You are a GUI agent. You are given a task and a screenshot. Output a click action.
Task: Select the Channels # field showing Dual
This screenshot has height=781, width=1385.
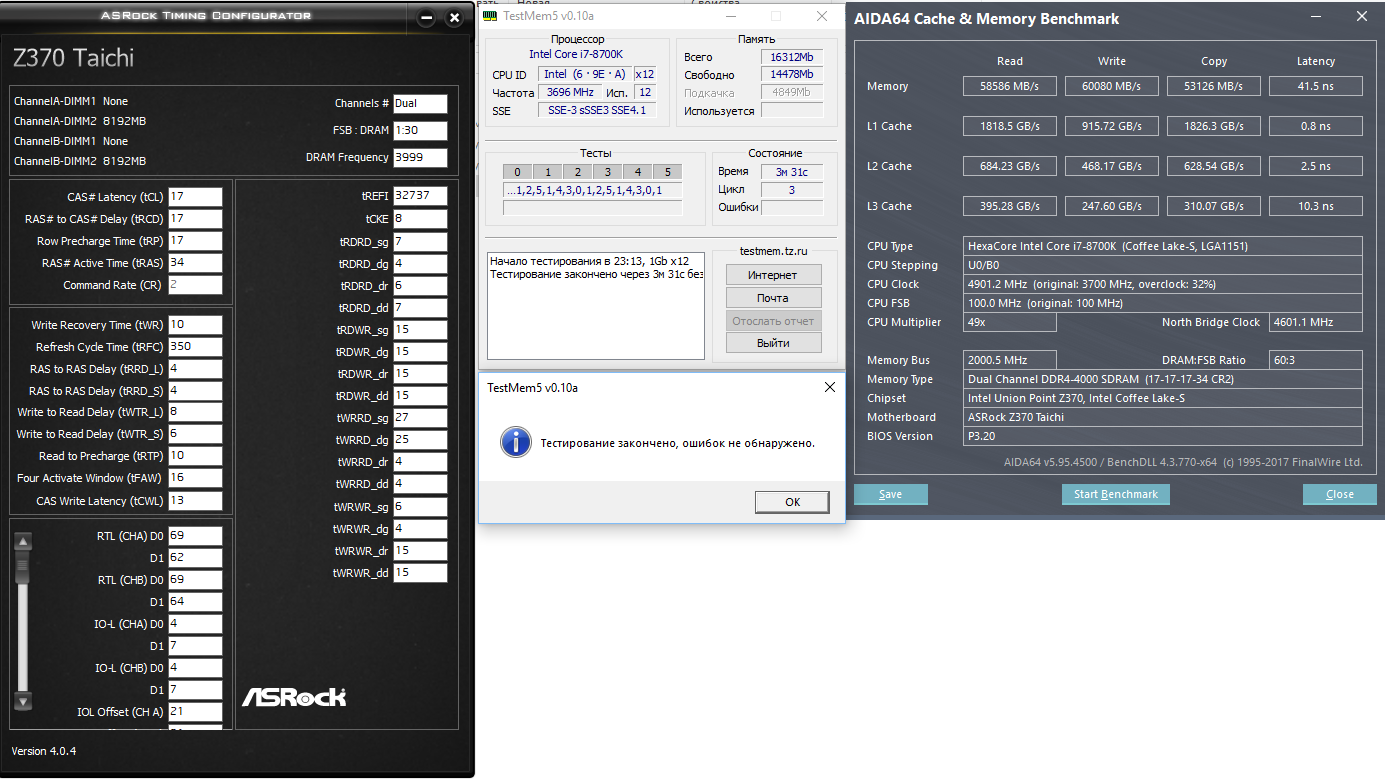pyautogui.click(x=420, y=103)
